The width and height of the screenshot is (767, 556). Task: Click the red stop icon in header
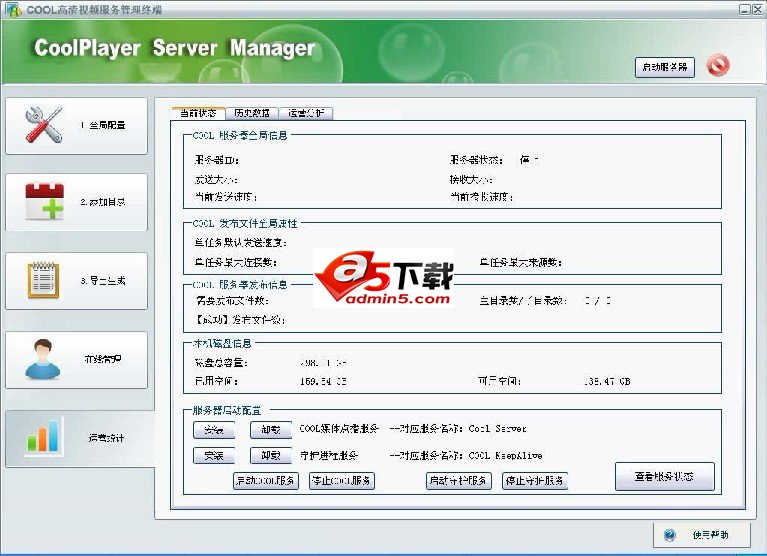(x=718, y=66)
